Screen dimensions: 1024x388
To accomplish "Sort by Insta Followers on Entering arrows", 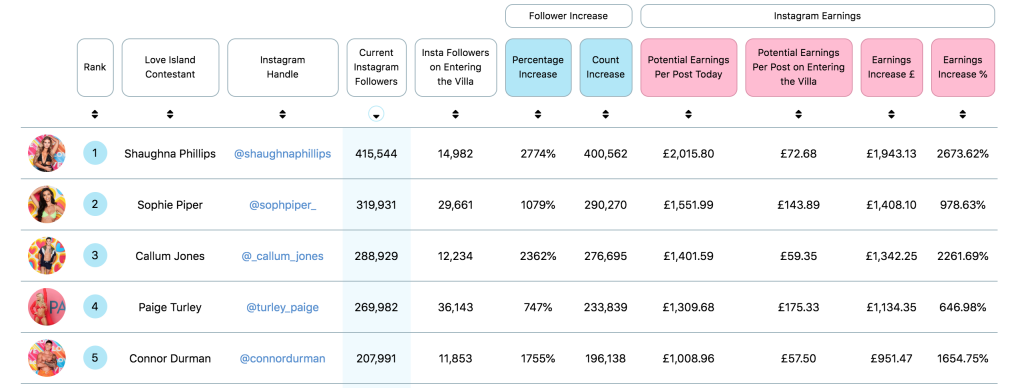I will click(x=455, y=114).
